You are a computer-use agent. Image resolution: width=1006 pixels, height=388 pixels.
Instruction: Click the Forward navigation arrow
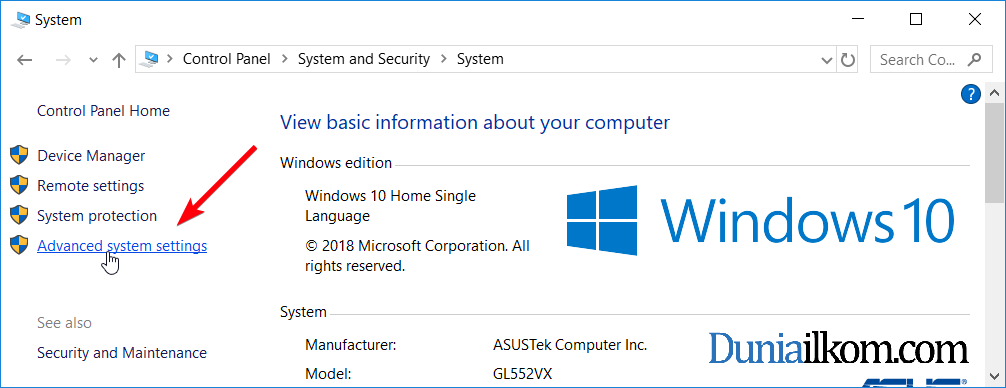(x=63, y=60)
